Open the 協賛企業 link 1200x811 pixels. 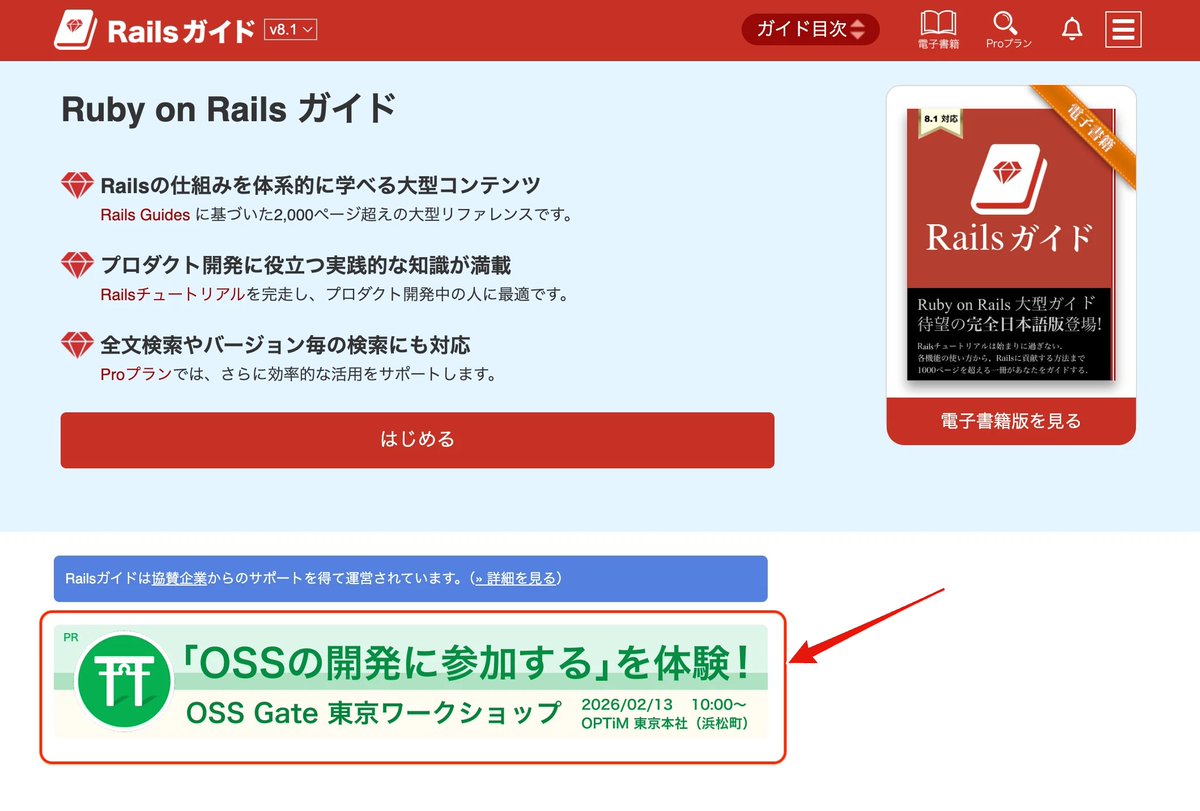[181, 578]
